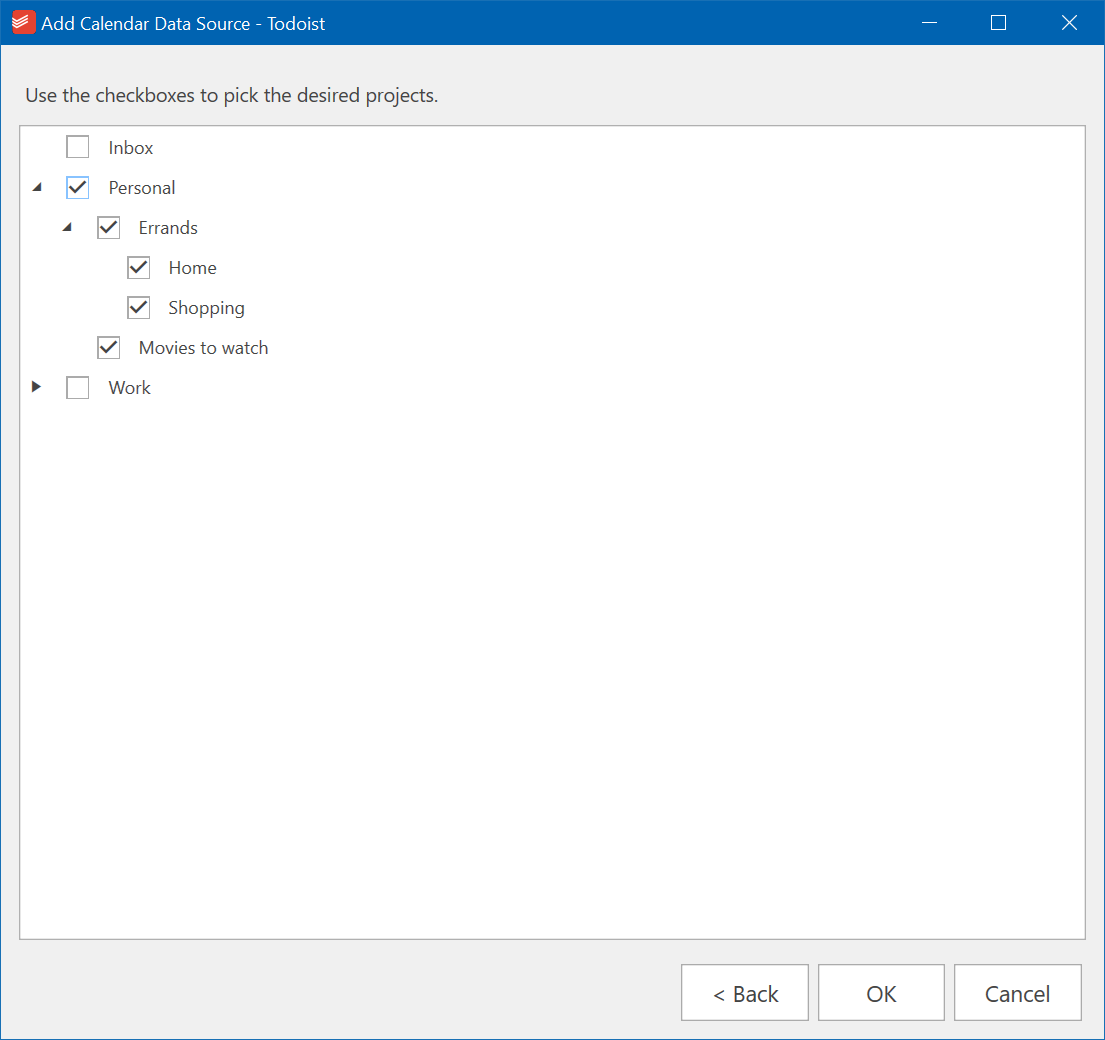The height and width of the screenshot is (1040, 1105).
Task: Uncheck the Movies to watch checkbox
Action: click(x=109, y=347)
